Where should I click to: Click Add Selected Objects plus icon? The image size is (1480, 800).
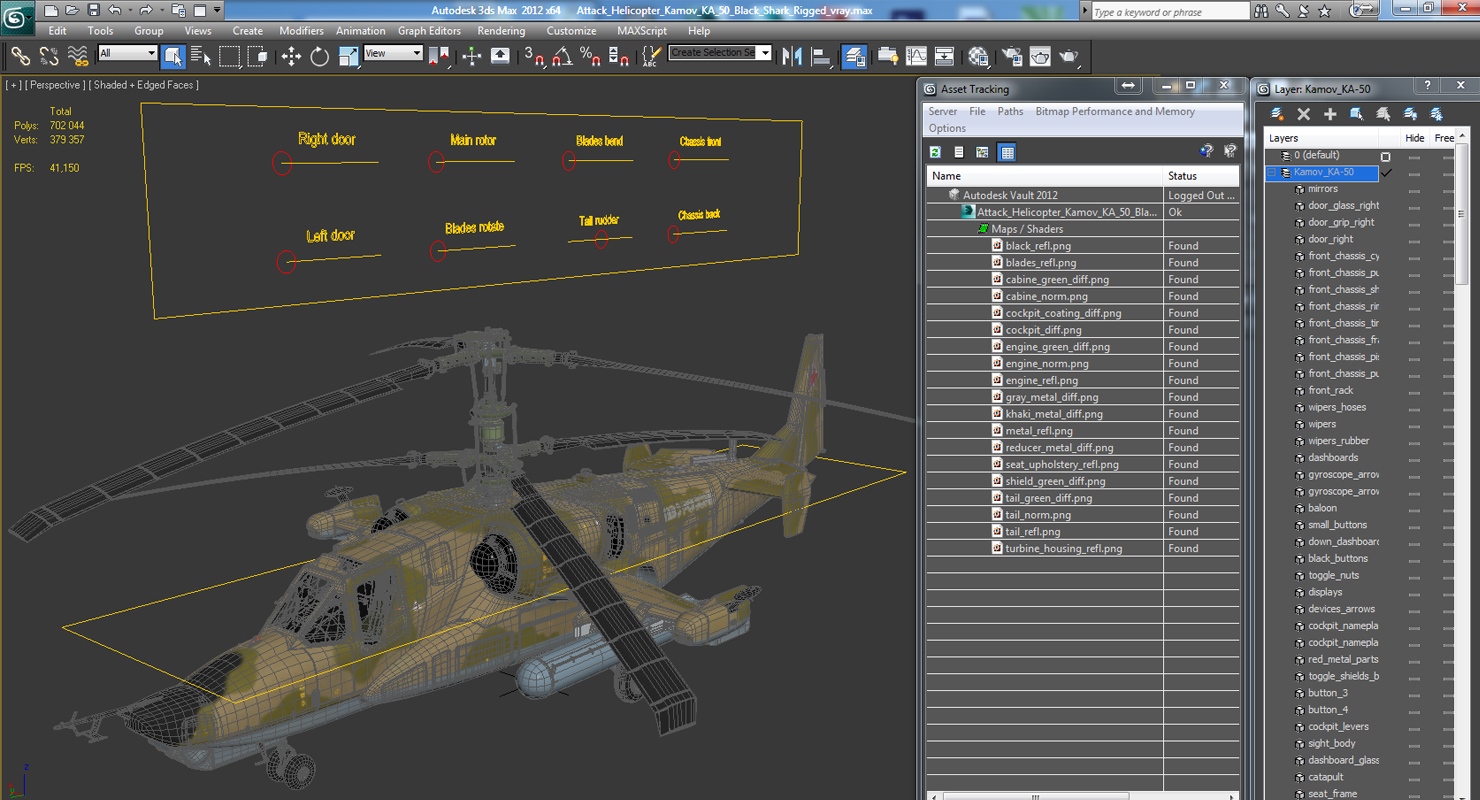1330,114
